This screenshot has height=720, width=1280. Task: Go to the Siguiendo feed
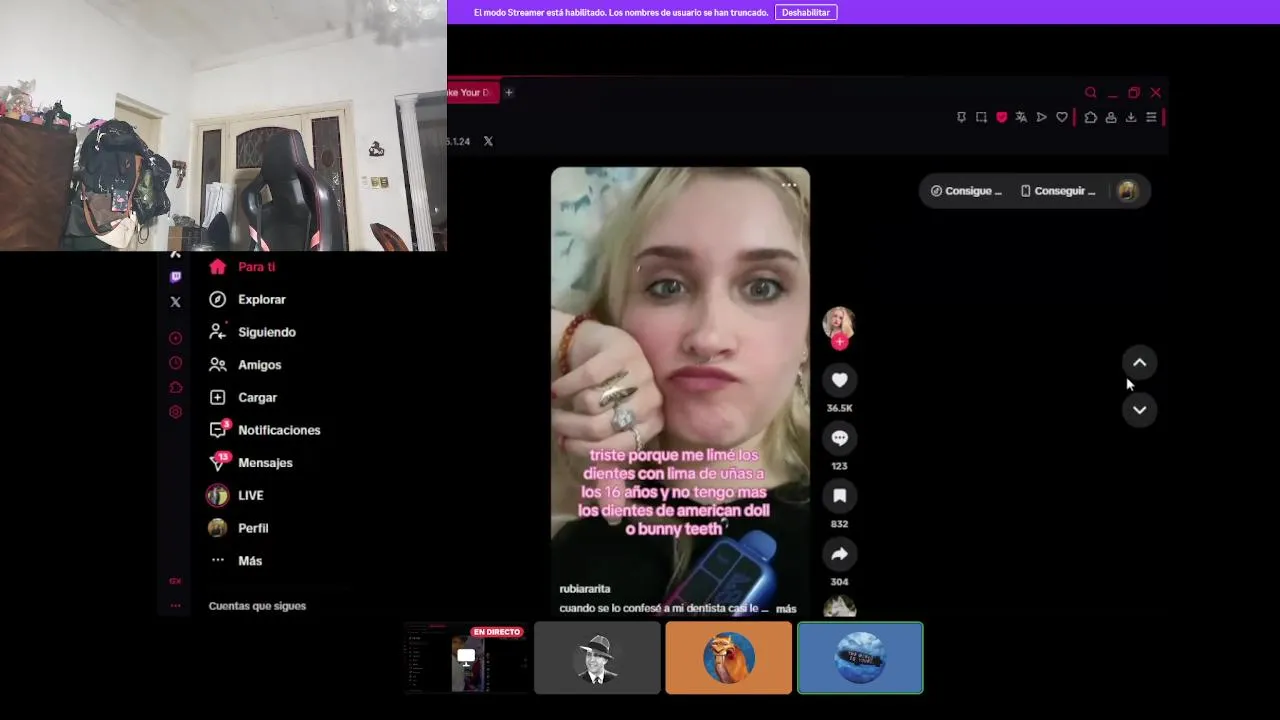252,332
